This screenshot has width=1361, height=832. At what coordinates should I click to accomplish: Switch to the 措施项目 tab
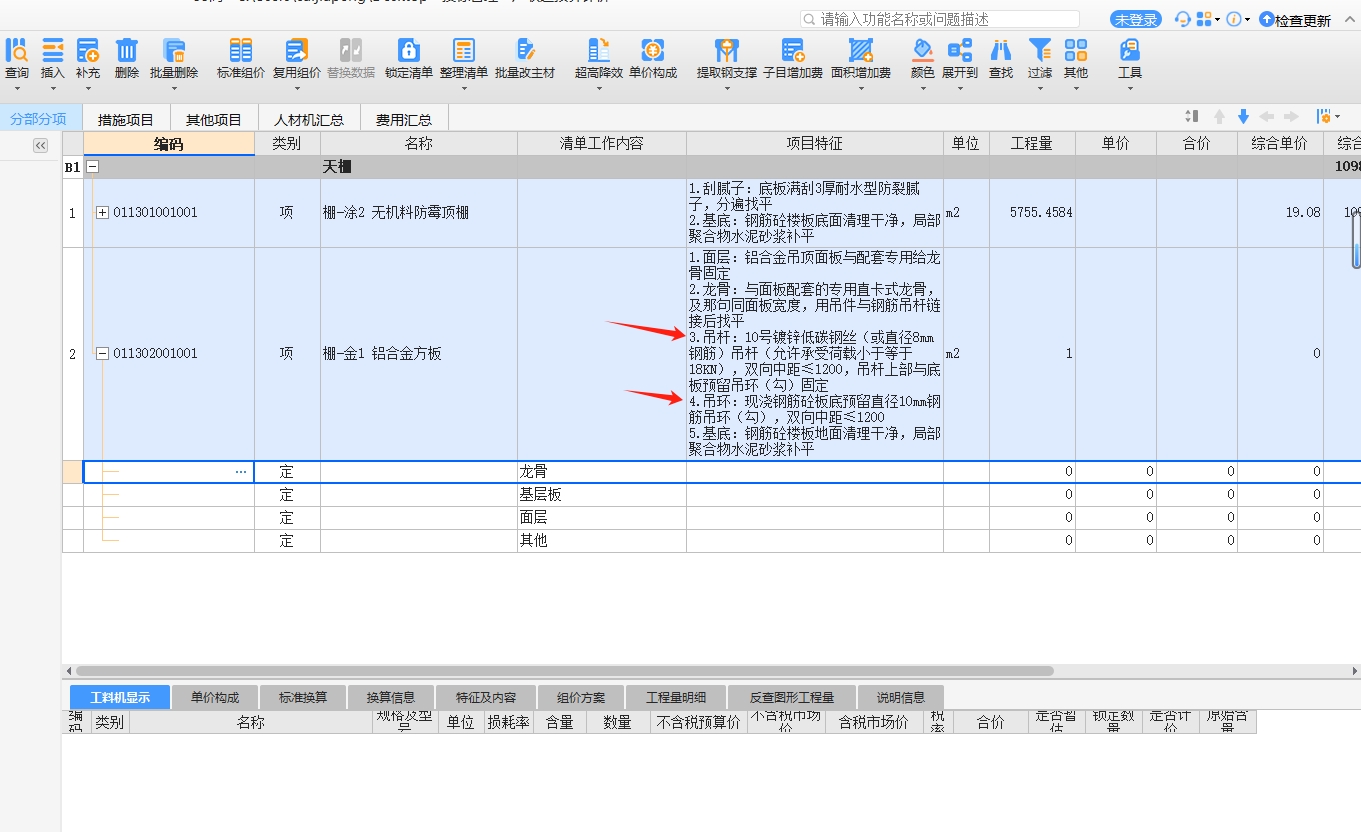pyautogui.click(x=126, y=119)
